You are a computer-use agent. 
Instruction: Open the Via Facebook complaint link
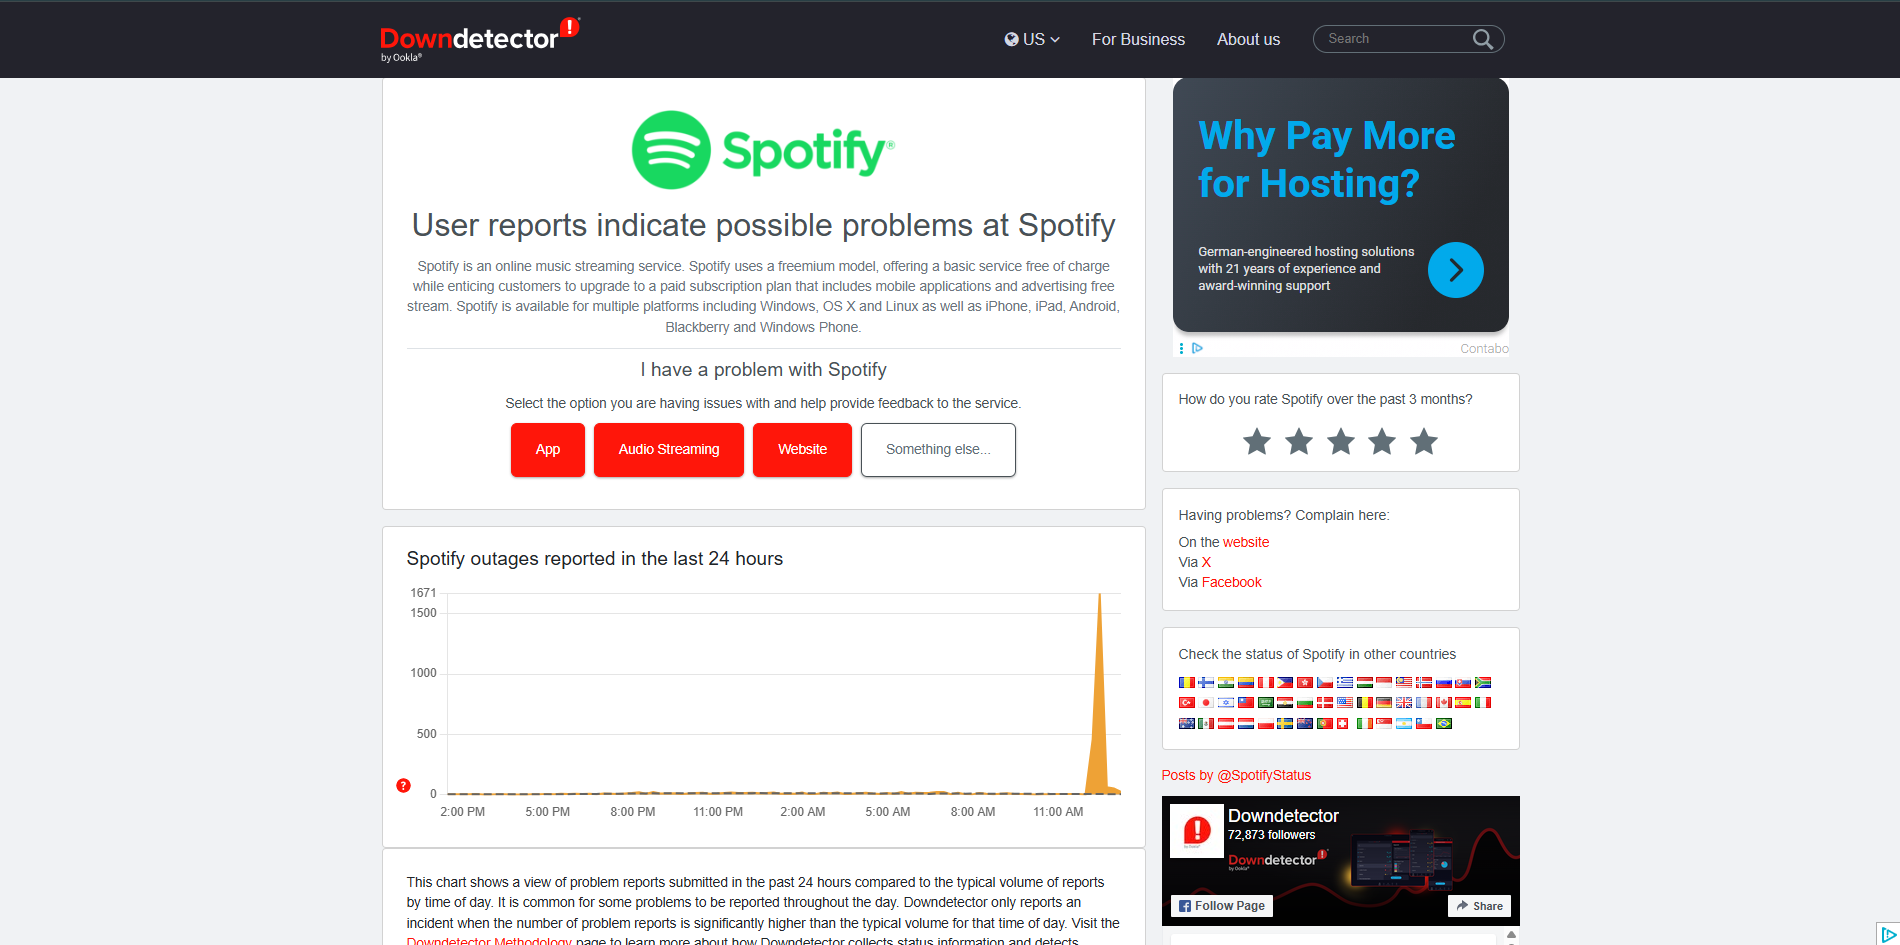[x=1231, y=582]
